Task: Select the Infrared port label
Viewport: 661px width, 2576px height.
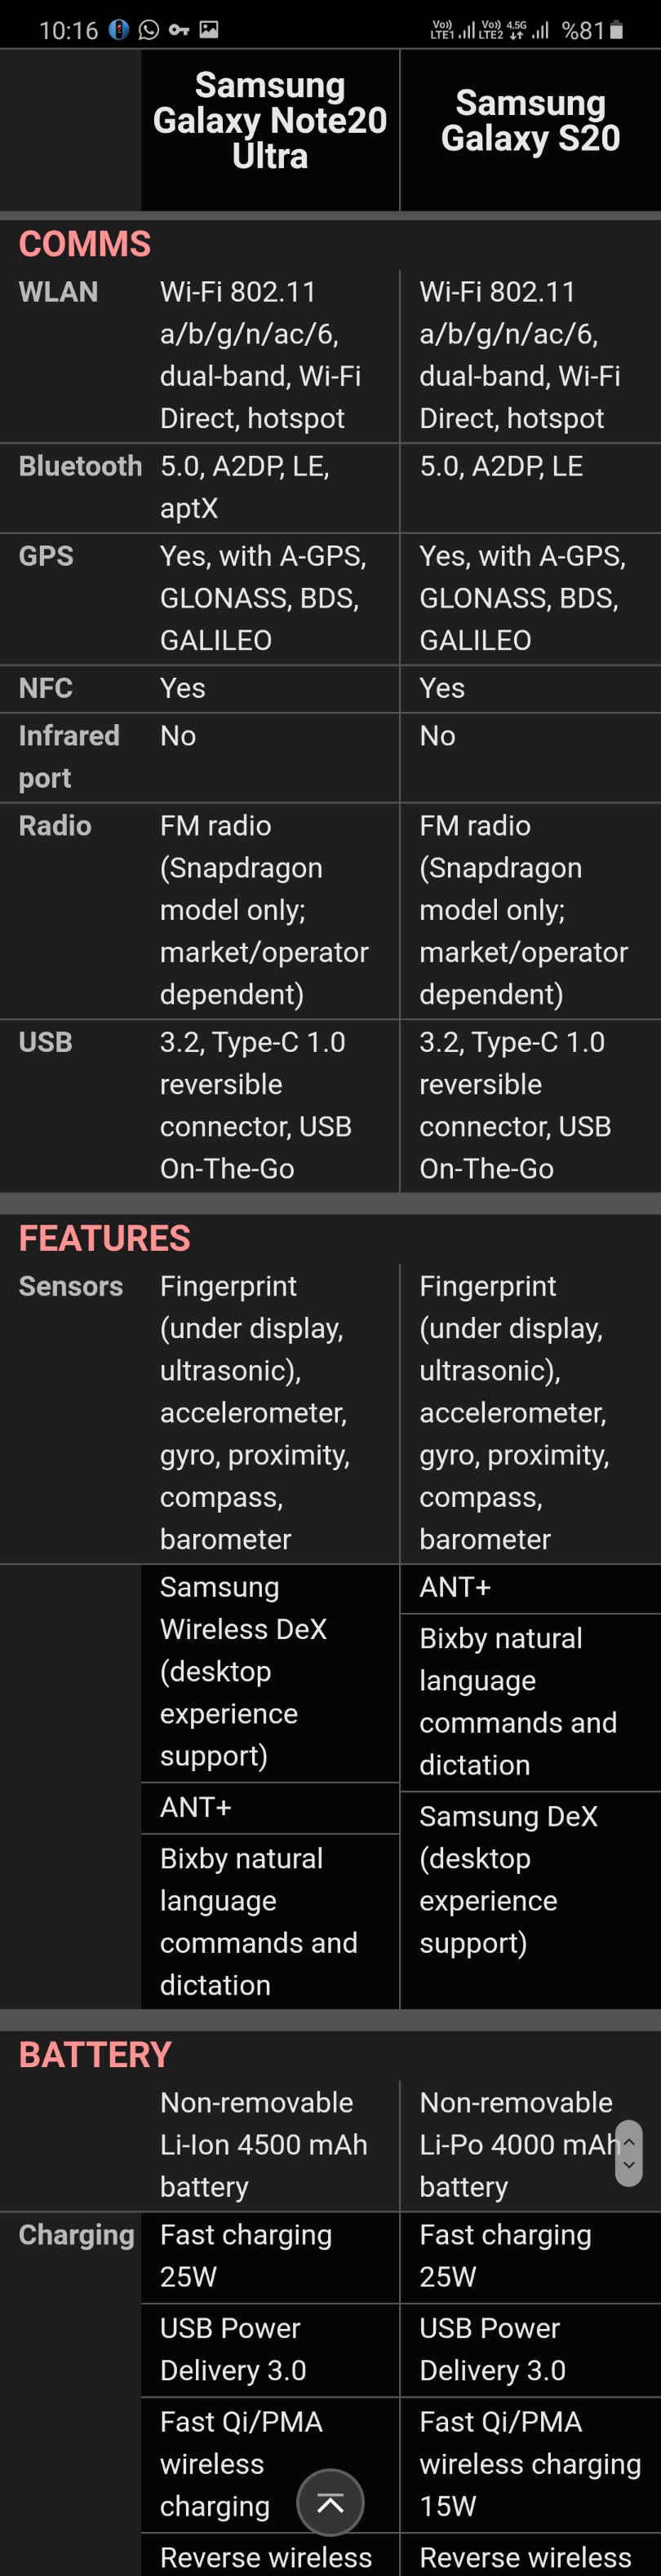Action: [x=69, y=757]
